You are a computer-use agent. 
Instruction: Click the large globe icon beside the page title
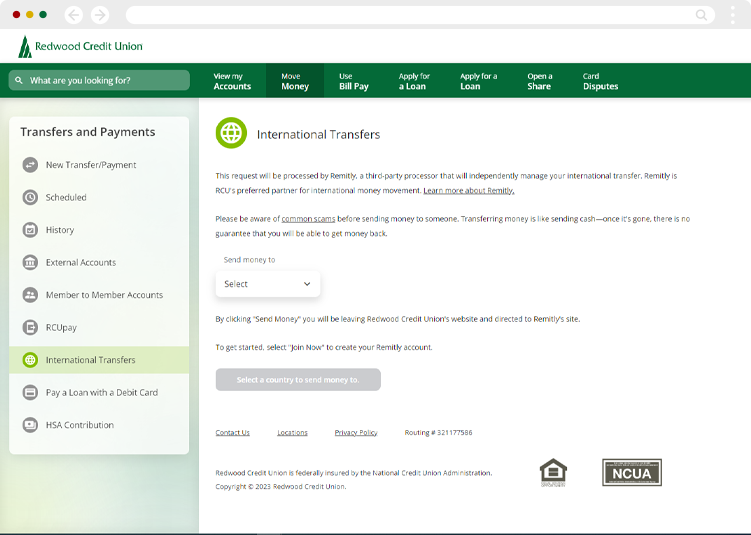(x=231, y=133)
